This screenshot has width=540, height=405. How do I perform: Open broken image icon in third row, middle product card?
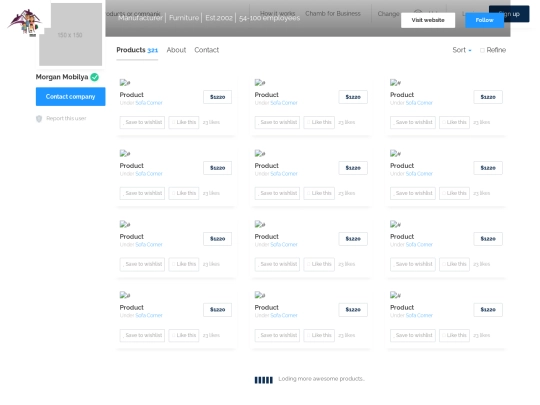260,224
